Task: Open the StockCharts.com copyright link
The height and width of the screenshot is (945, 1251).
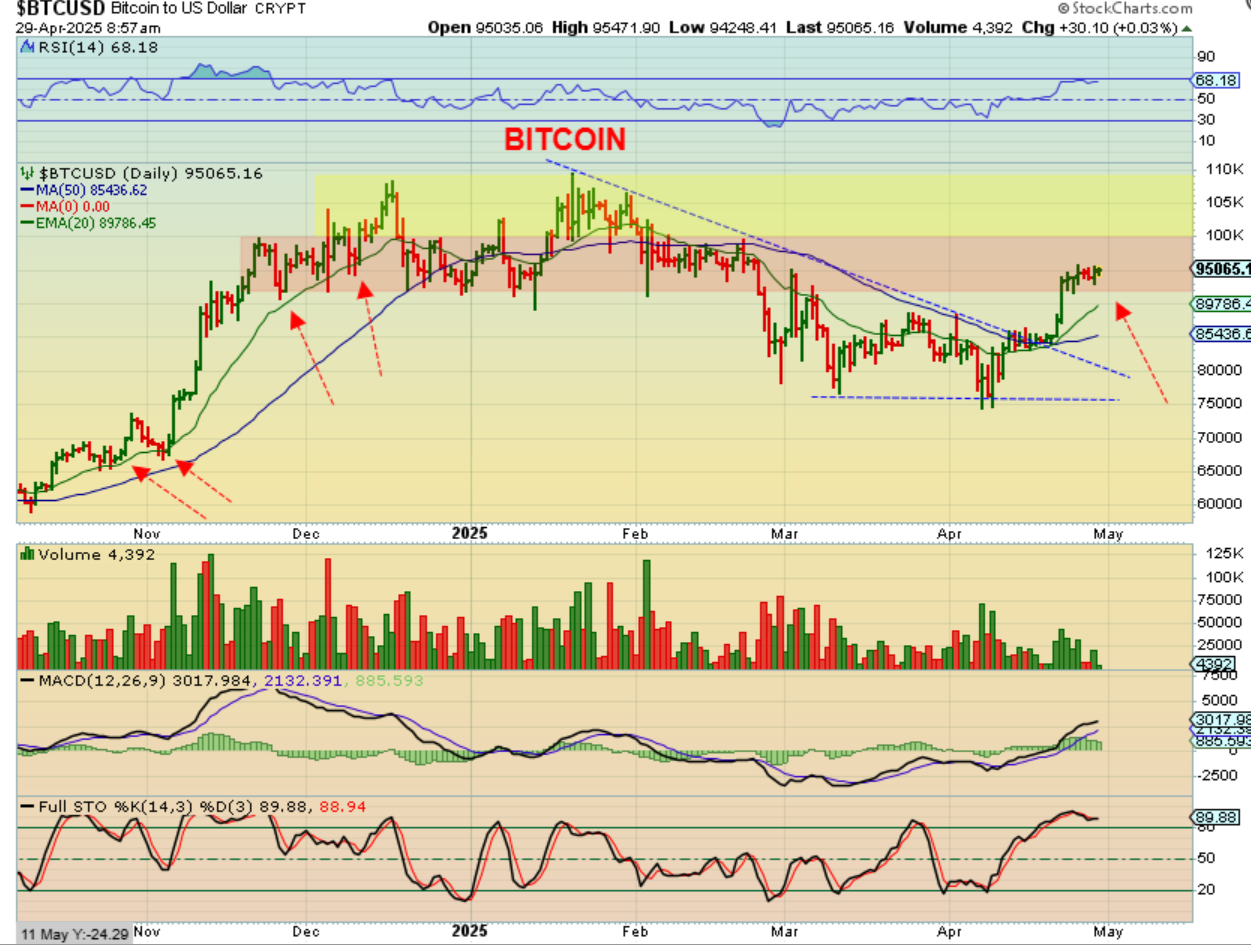Action: click(x=1125, y=8)
